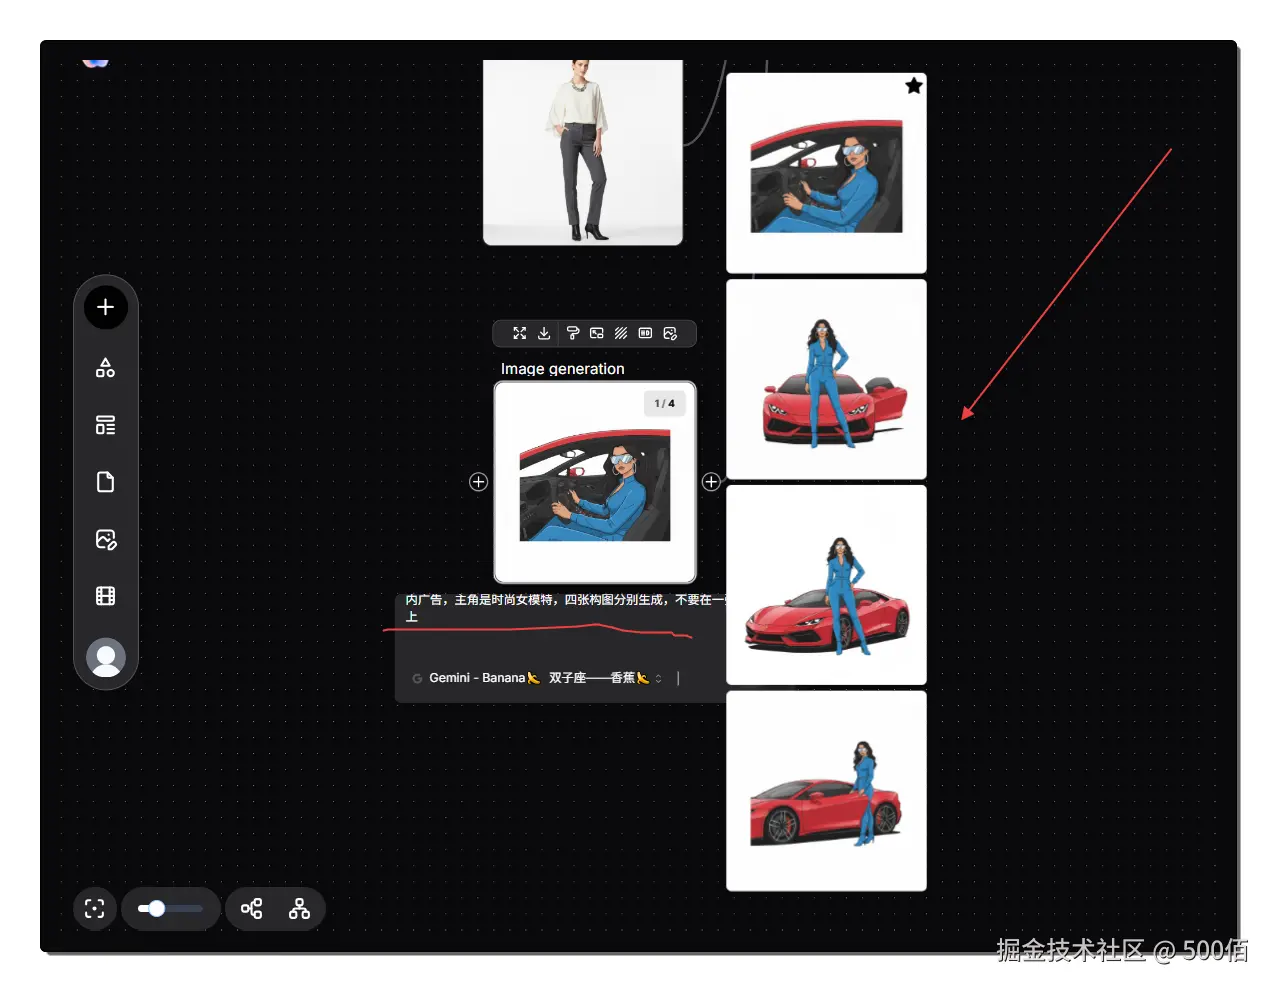This screenshot has height=991, width=1276.
Task: Toggle the star favorite on the top-right car image
Action: tap(913, 86)
